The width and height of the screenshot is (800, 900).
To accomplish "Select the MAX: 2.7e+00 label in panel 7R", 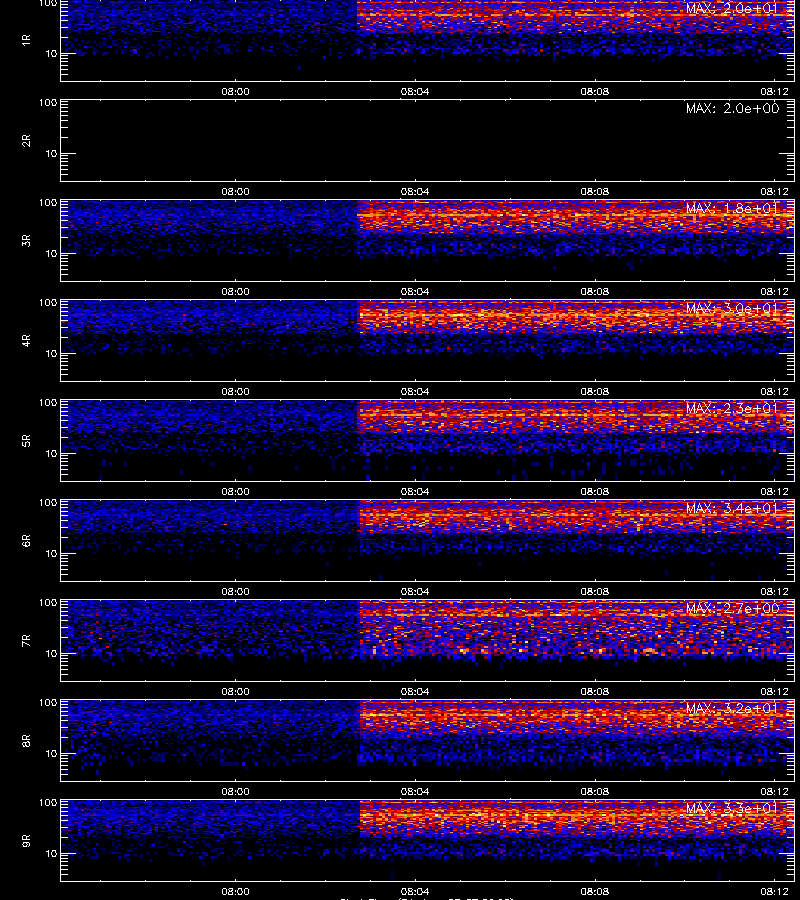I will [732, 608].
